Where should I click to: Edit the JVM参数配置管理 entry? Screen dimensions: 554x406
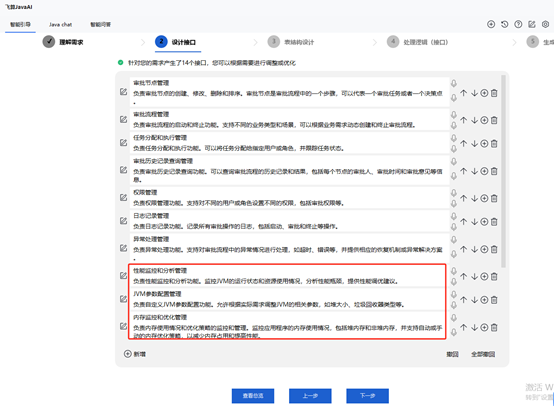coord(123,299)
